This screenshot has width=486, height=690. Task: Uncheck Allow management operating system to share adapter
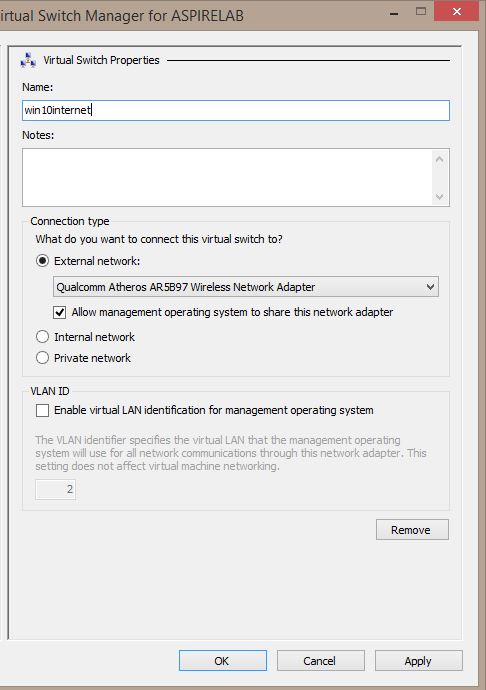[59, 312]
